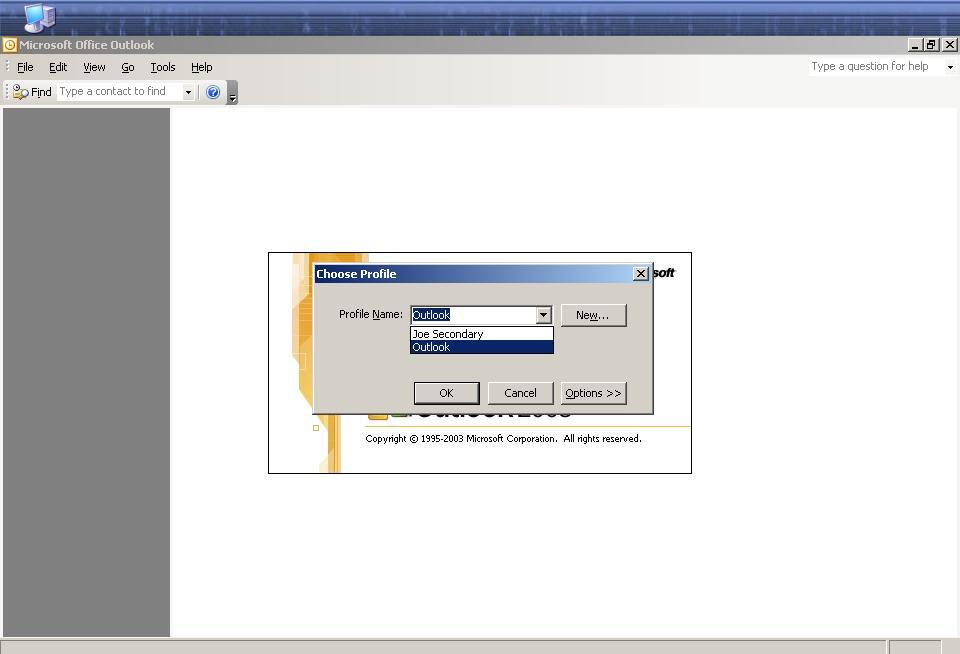Viewport: 960px width, 654px height.
Task: Open the Edit menu
Action: tap(58, 67)
